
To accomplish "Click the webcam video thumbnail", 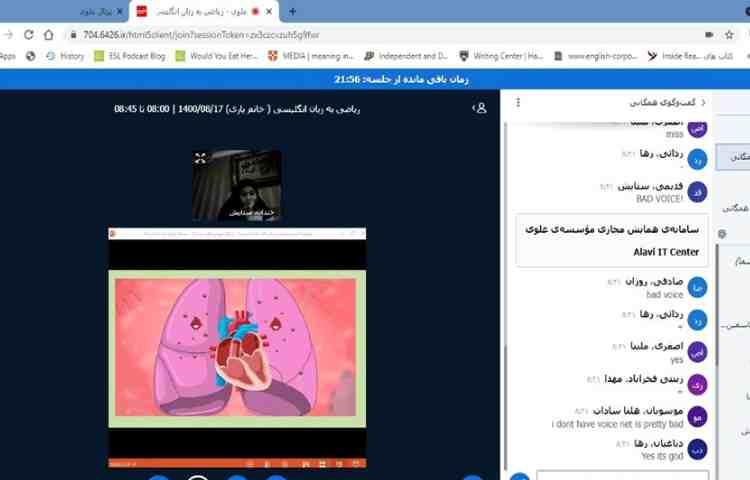I will [237, 186].
